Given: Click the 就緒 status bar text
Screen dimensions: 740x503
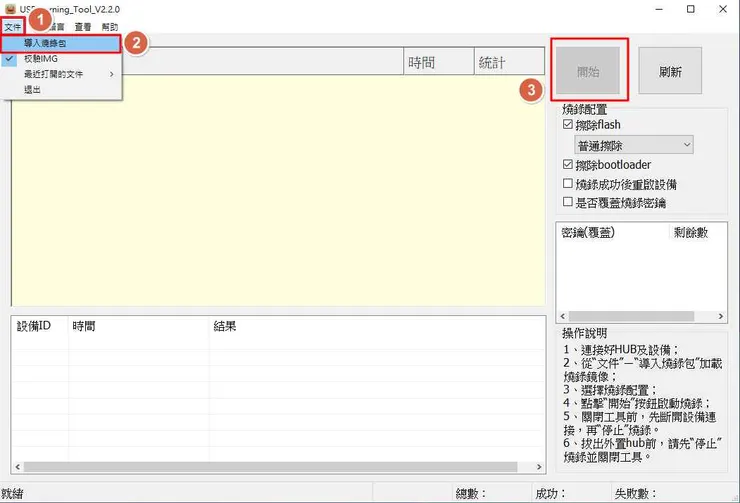Looking at the screenshot, I should [x=12, y=494].
